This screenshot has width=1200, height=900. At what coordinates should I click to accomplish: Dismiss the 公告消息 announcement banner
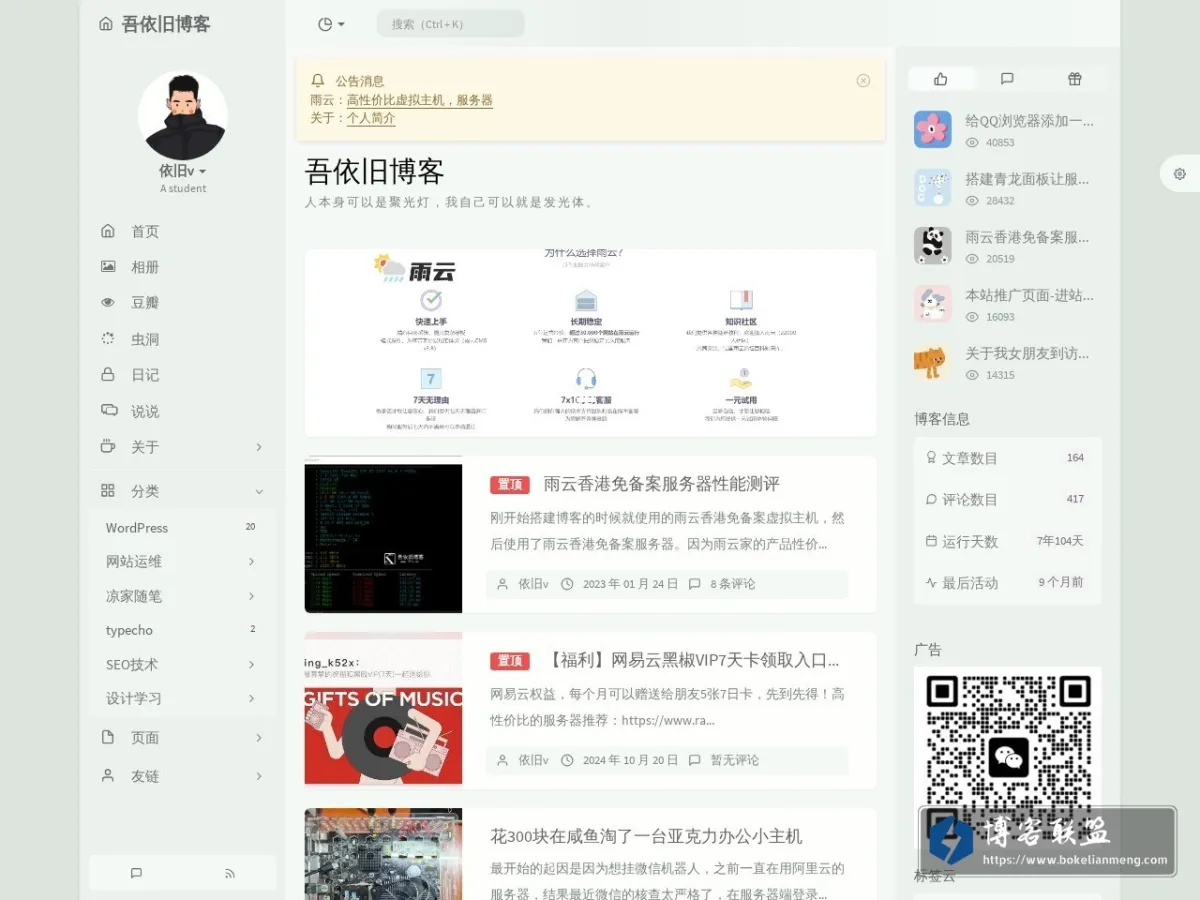[x=863, y=81]
